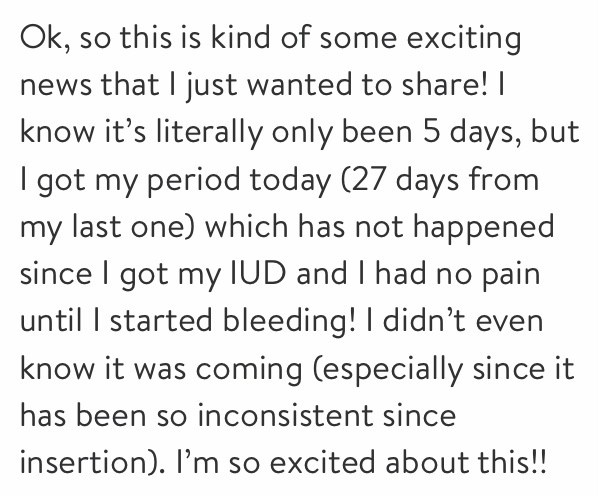Click the word "inconsistent" in the paragraph
The height and width of the screenshot is (496, 598).
(x=285, y=415)
